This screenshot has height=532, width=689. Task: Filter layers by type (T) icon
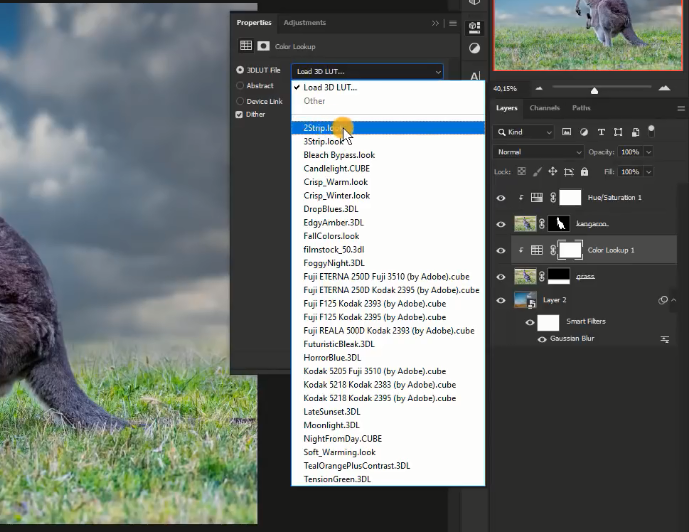pyautogui.click(x=601, y=132)
